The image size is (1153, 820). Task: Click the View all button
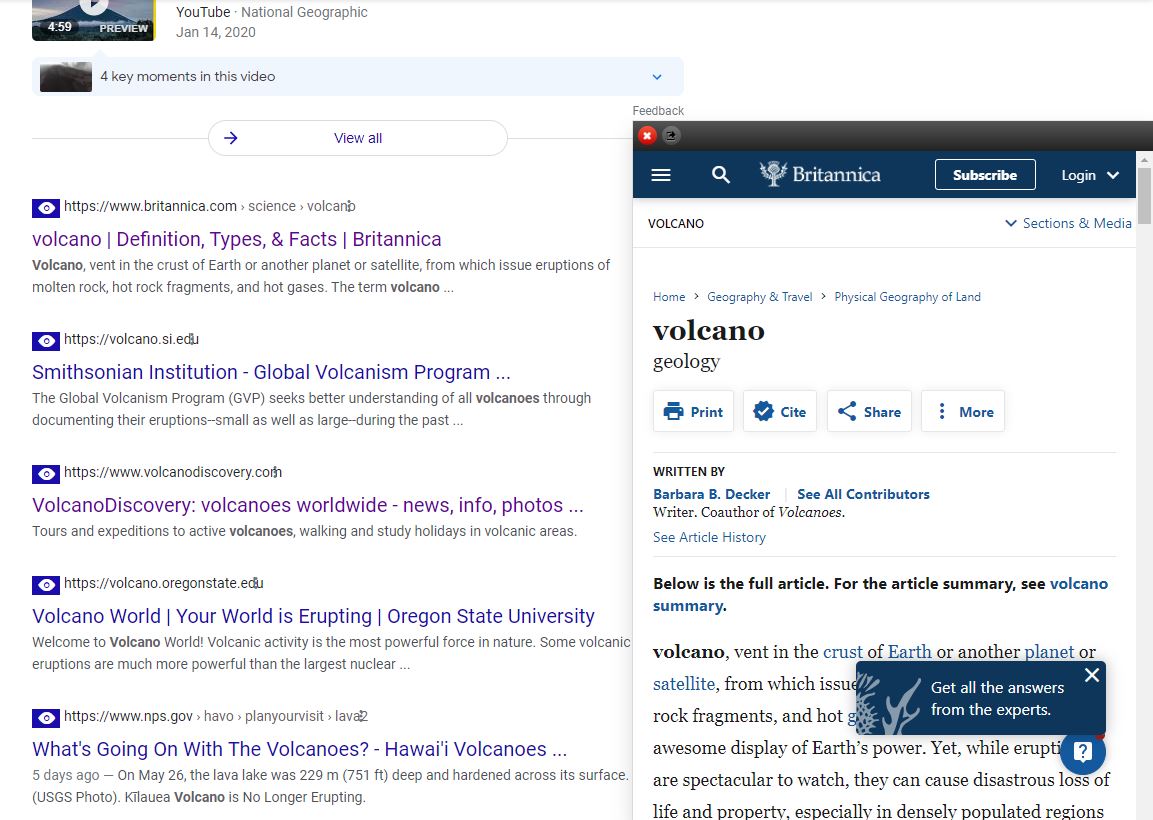357,138
